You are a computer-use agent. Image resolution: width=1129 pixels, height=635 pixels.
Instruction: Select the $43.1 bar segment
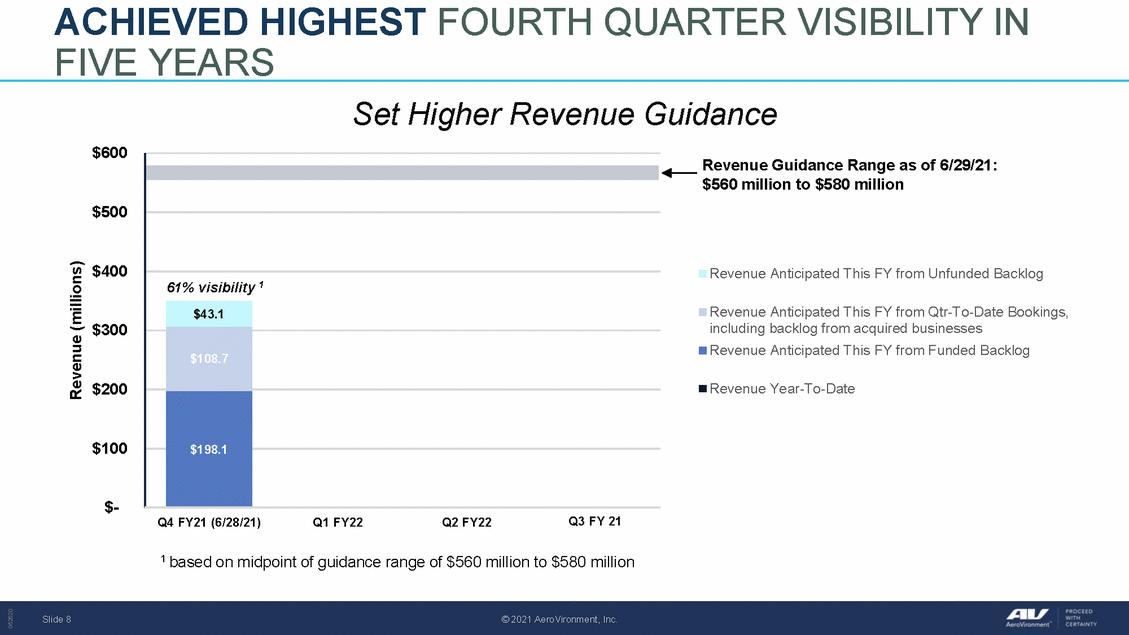[x=209, y=314]
